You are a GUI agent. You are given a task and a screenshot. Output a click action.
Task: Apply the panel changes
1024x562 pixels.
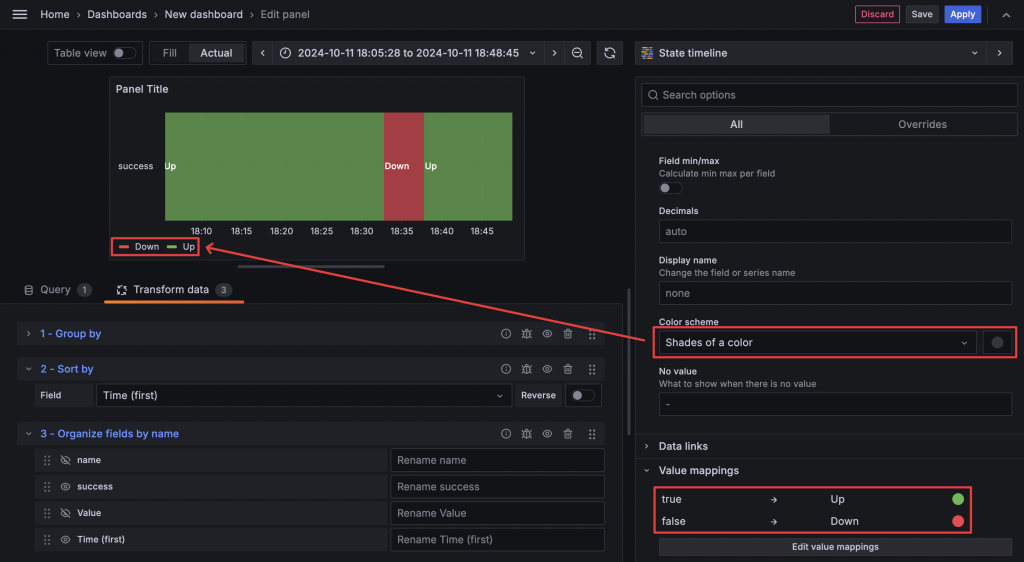pyautogui.click(x=963, y=14)
